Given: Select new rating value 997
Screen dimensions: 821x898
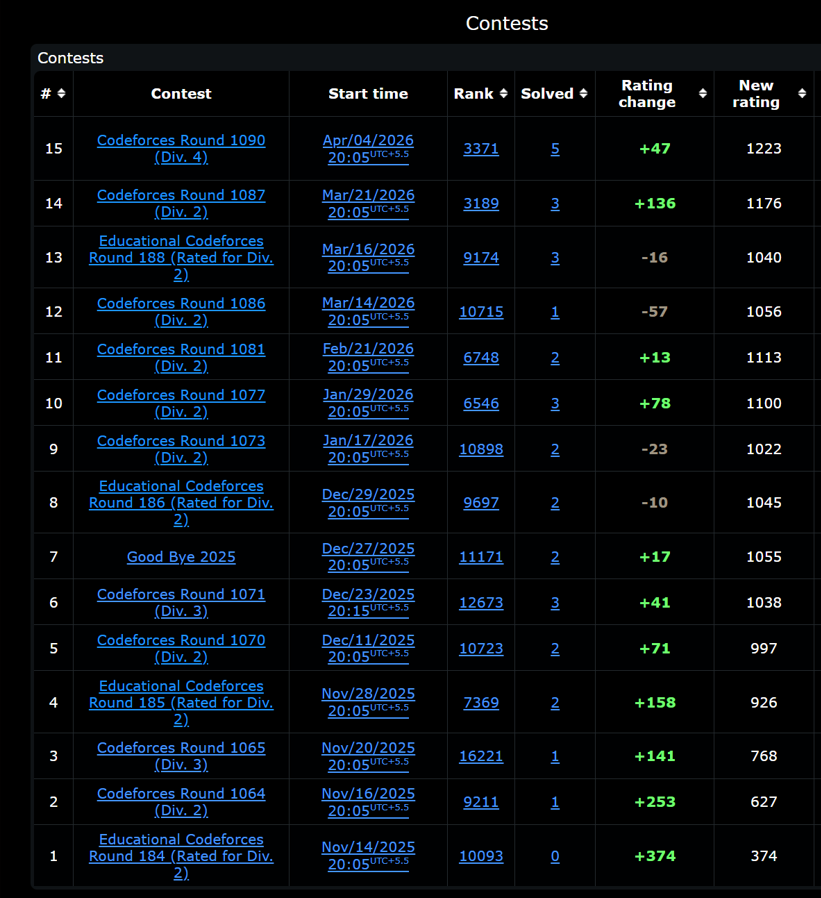Looking at the screenshot, I should 764,649.
